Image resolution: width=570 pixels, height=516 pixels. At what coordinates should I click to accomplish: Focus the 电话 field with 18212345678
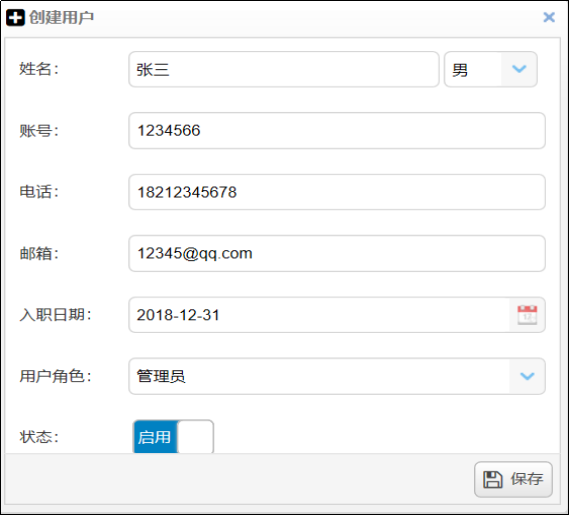[337, 192]
